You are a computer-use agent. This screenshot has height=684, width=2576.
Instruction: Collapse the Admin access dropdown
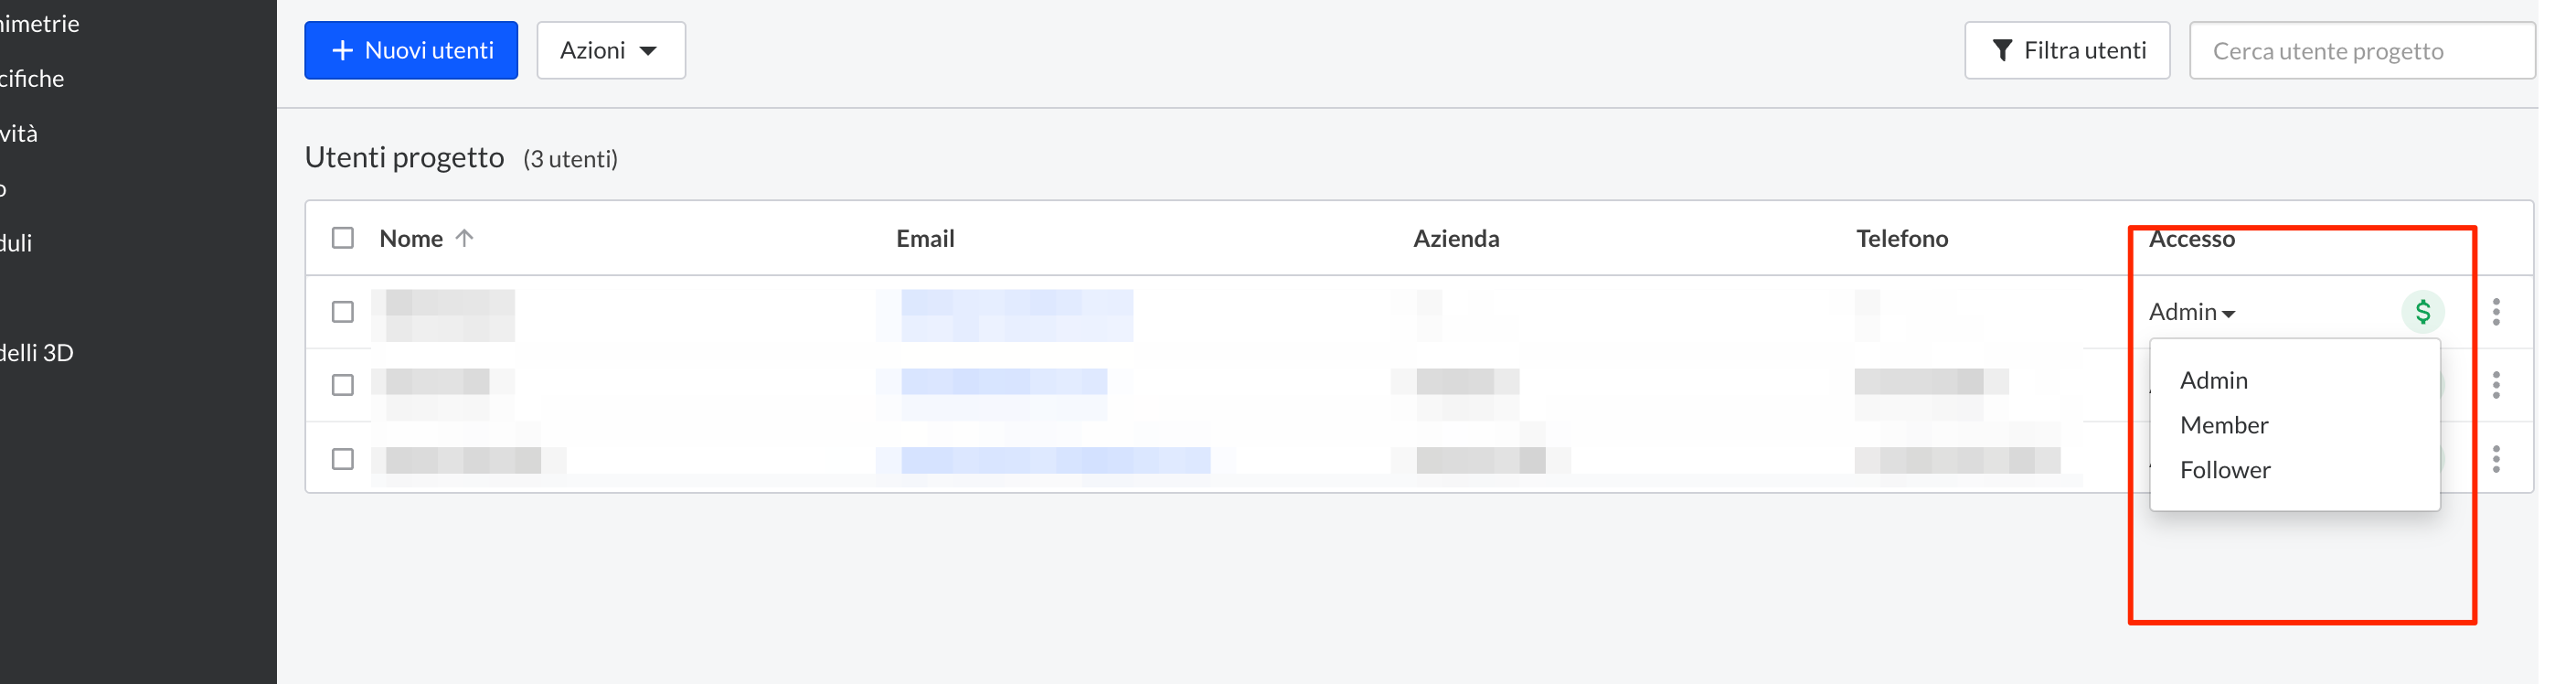click(2191, 312)
